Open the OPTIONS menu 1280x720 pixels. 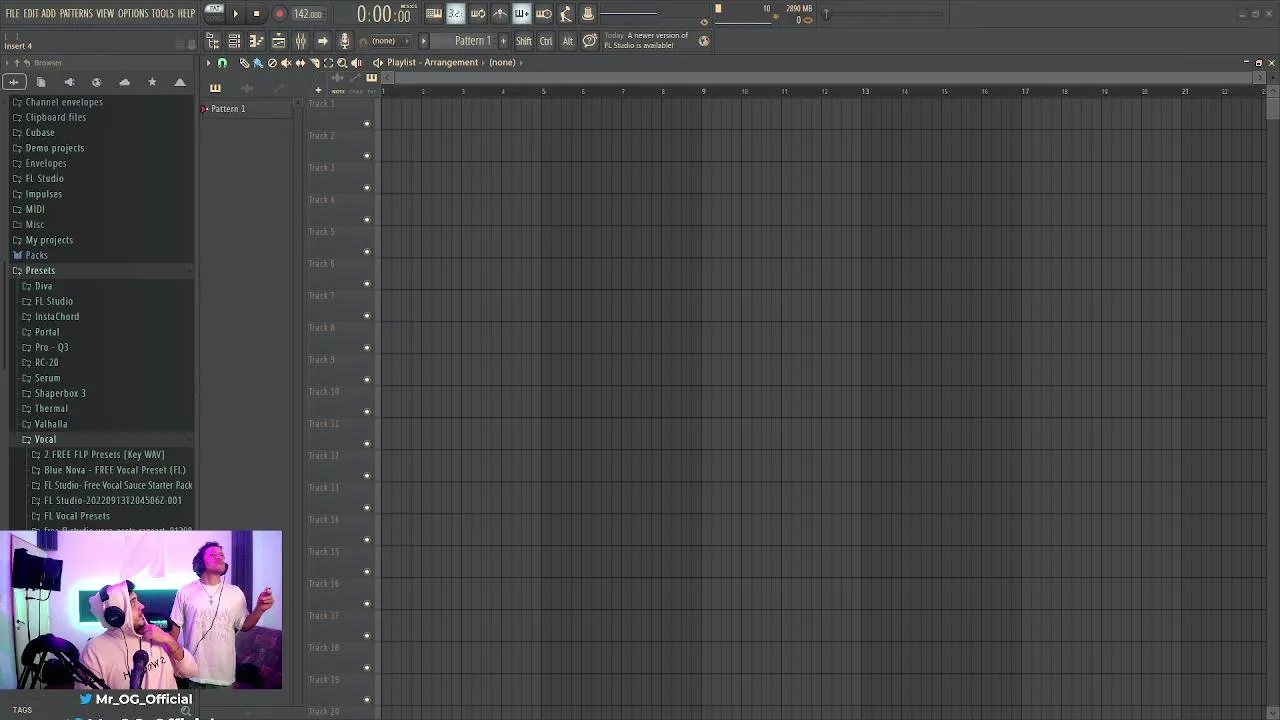[x=133, y=13]
